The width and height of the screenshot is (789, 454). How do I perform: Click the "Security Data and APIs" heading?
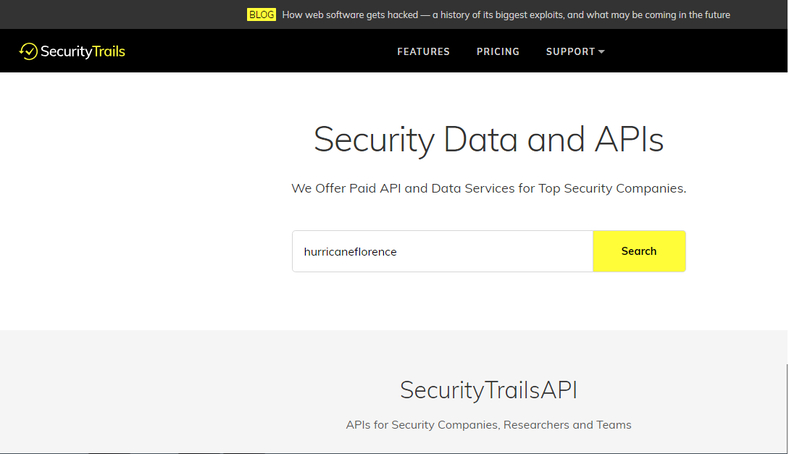pyautogui.click(x=489, y=139)
